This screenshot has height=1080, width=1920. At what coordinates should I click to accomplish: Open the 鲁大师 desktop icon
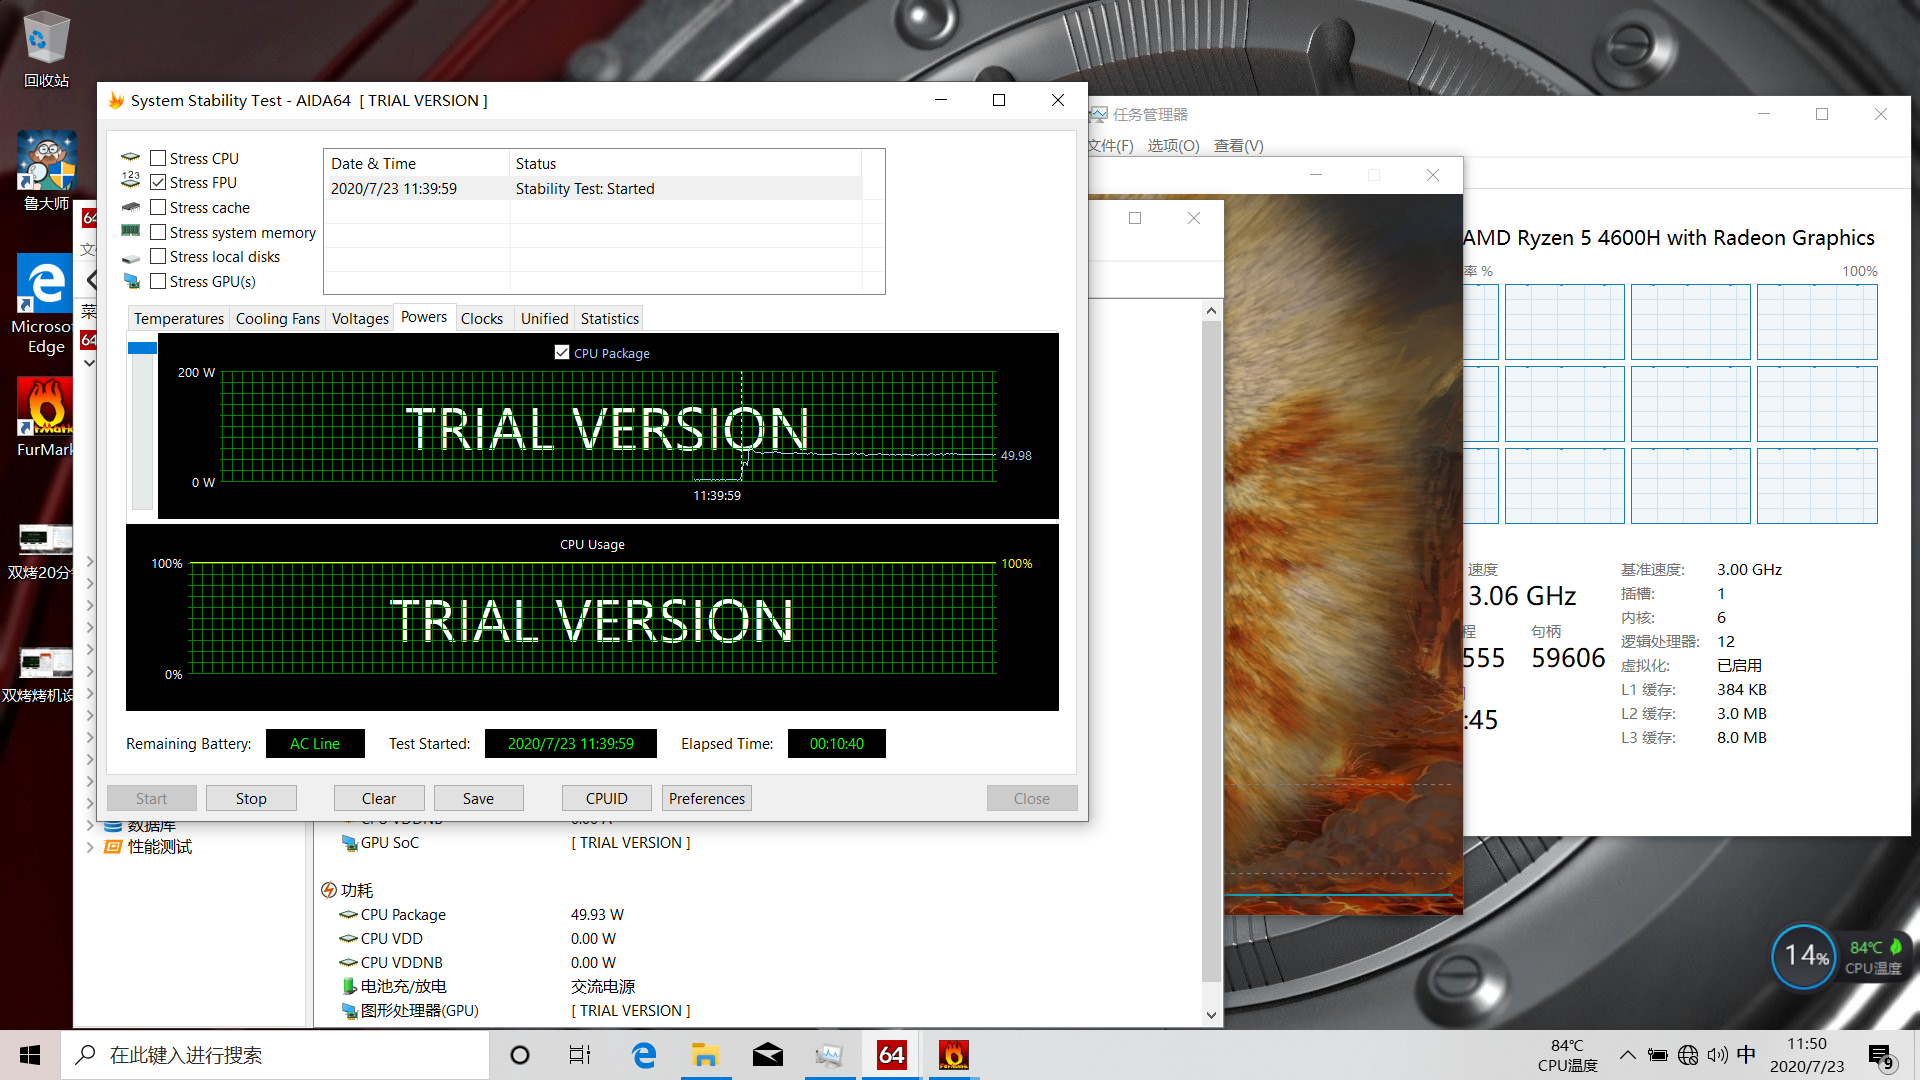(x=46, y=170)
